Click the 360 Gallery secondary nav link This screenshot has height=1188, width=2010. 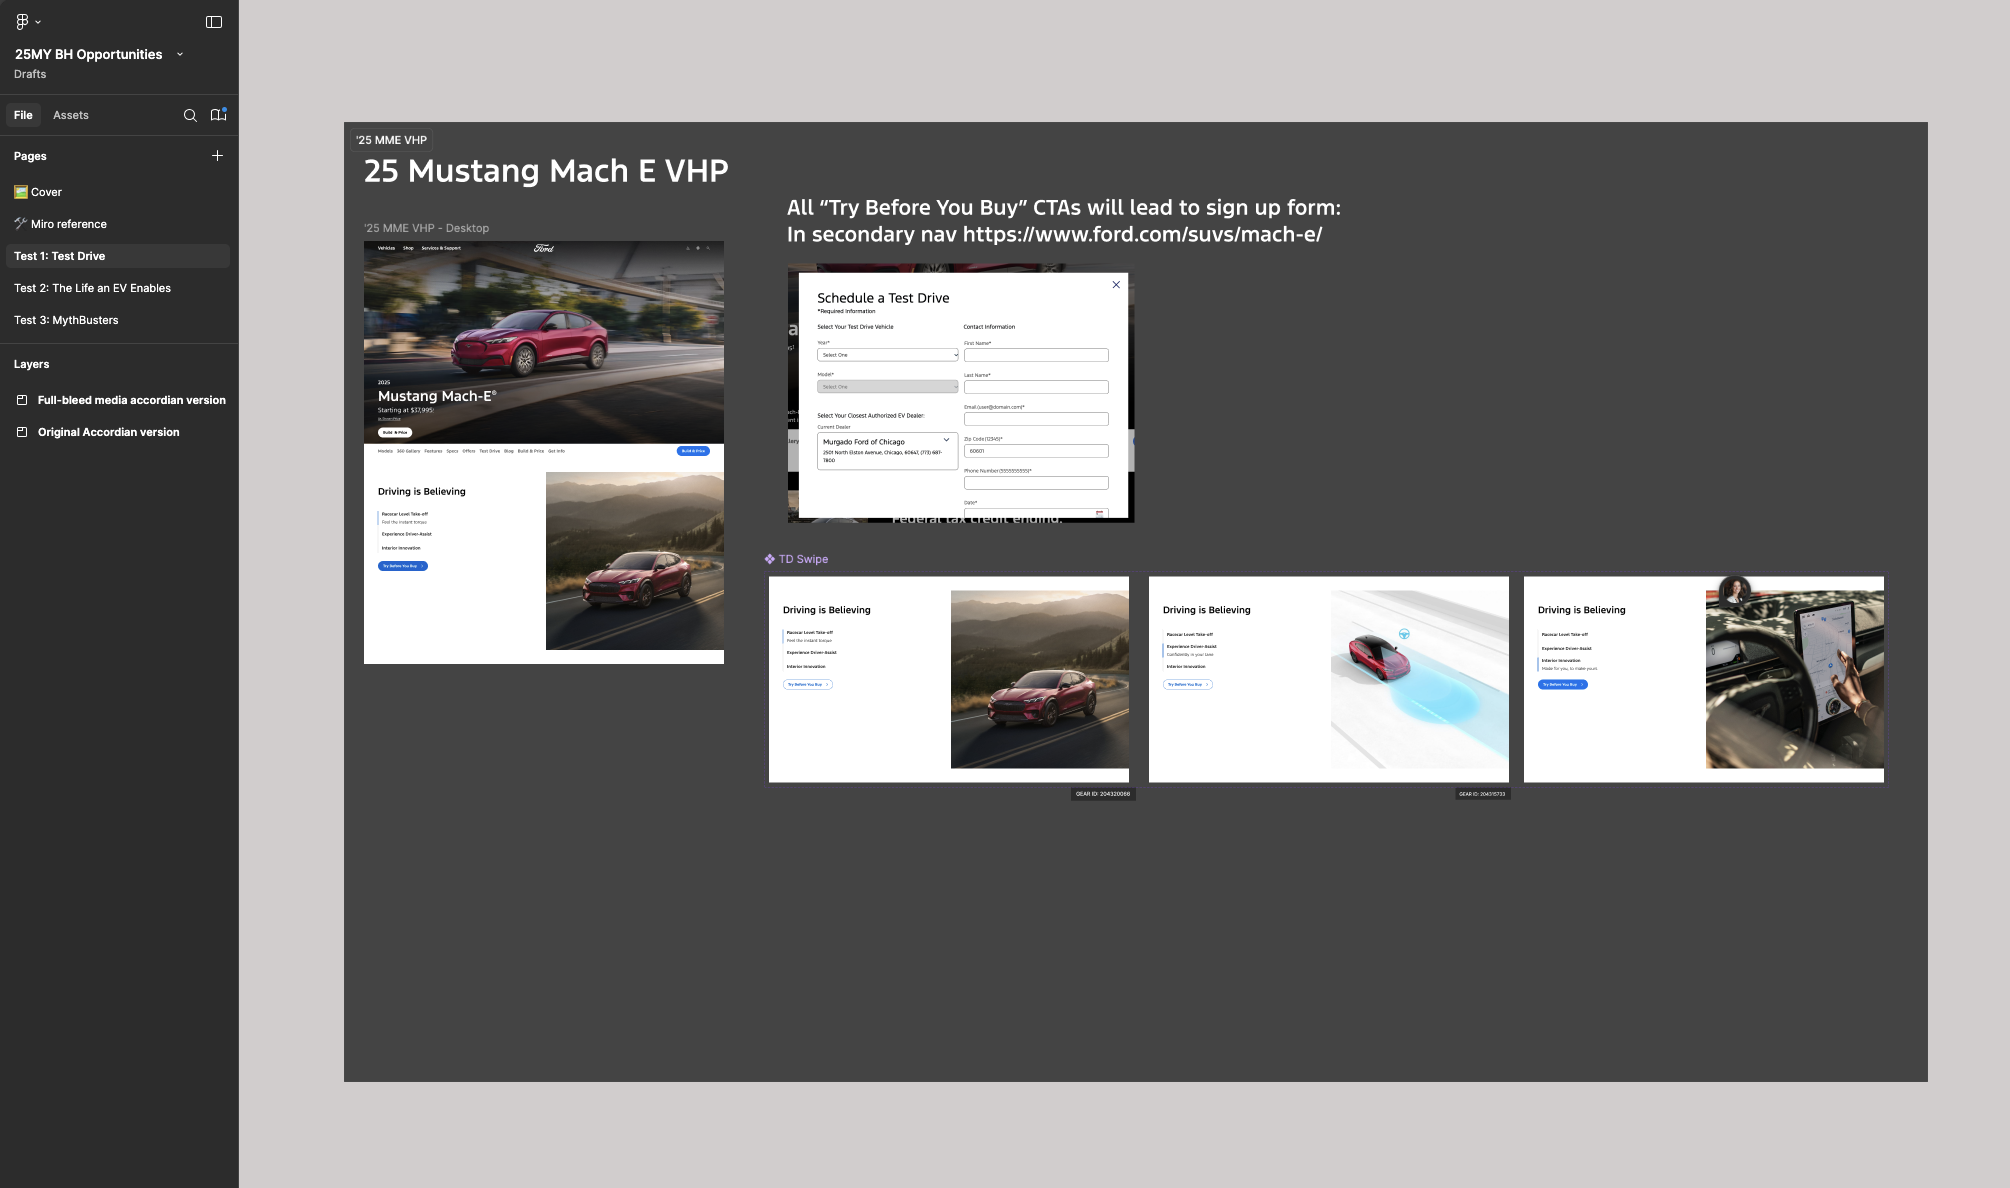pos(408,451)
